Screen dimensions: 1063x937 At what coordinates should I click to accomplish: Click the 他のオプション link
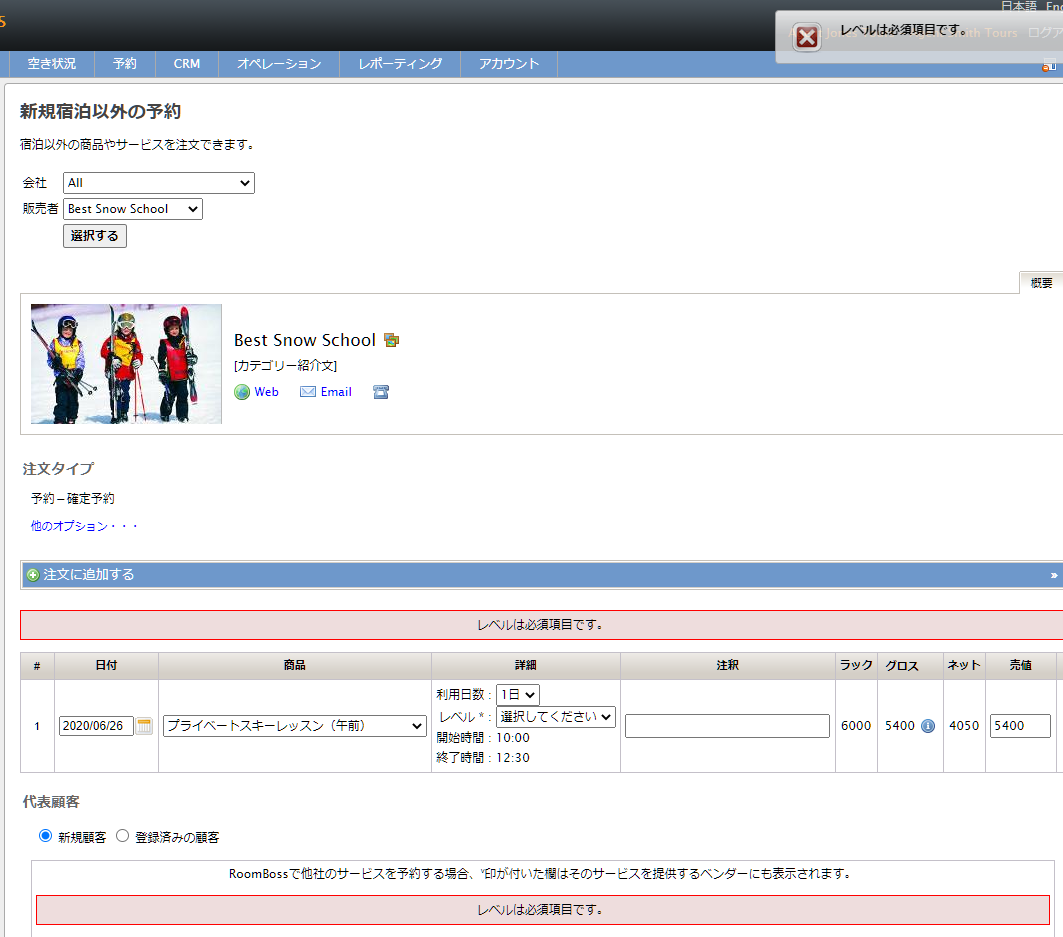click(84, 526)
